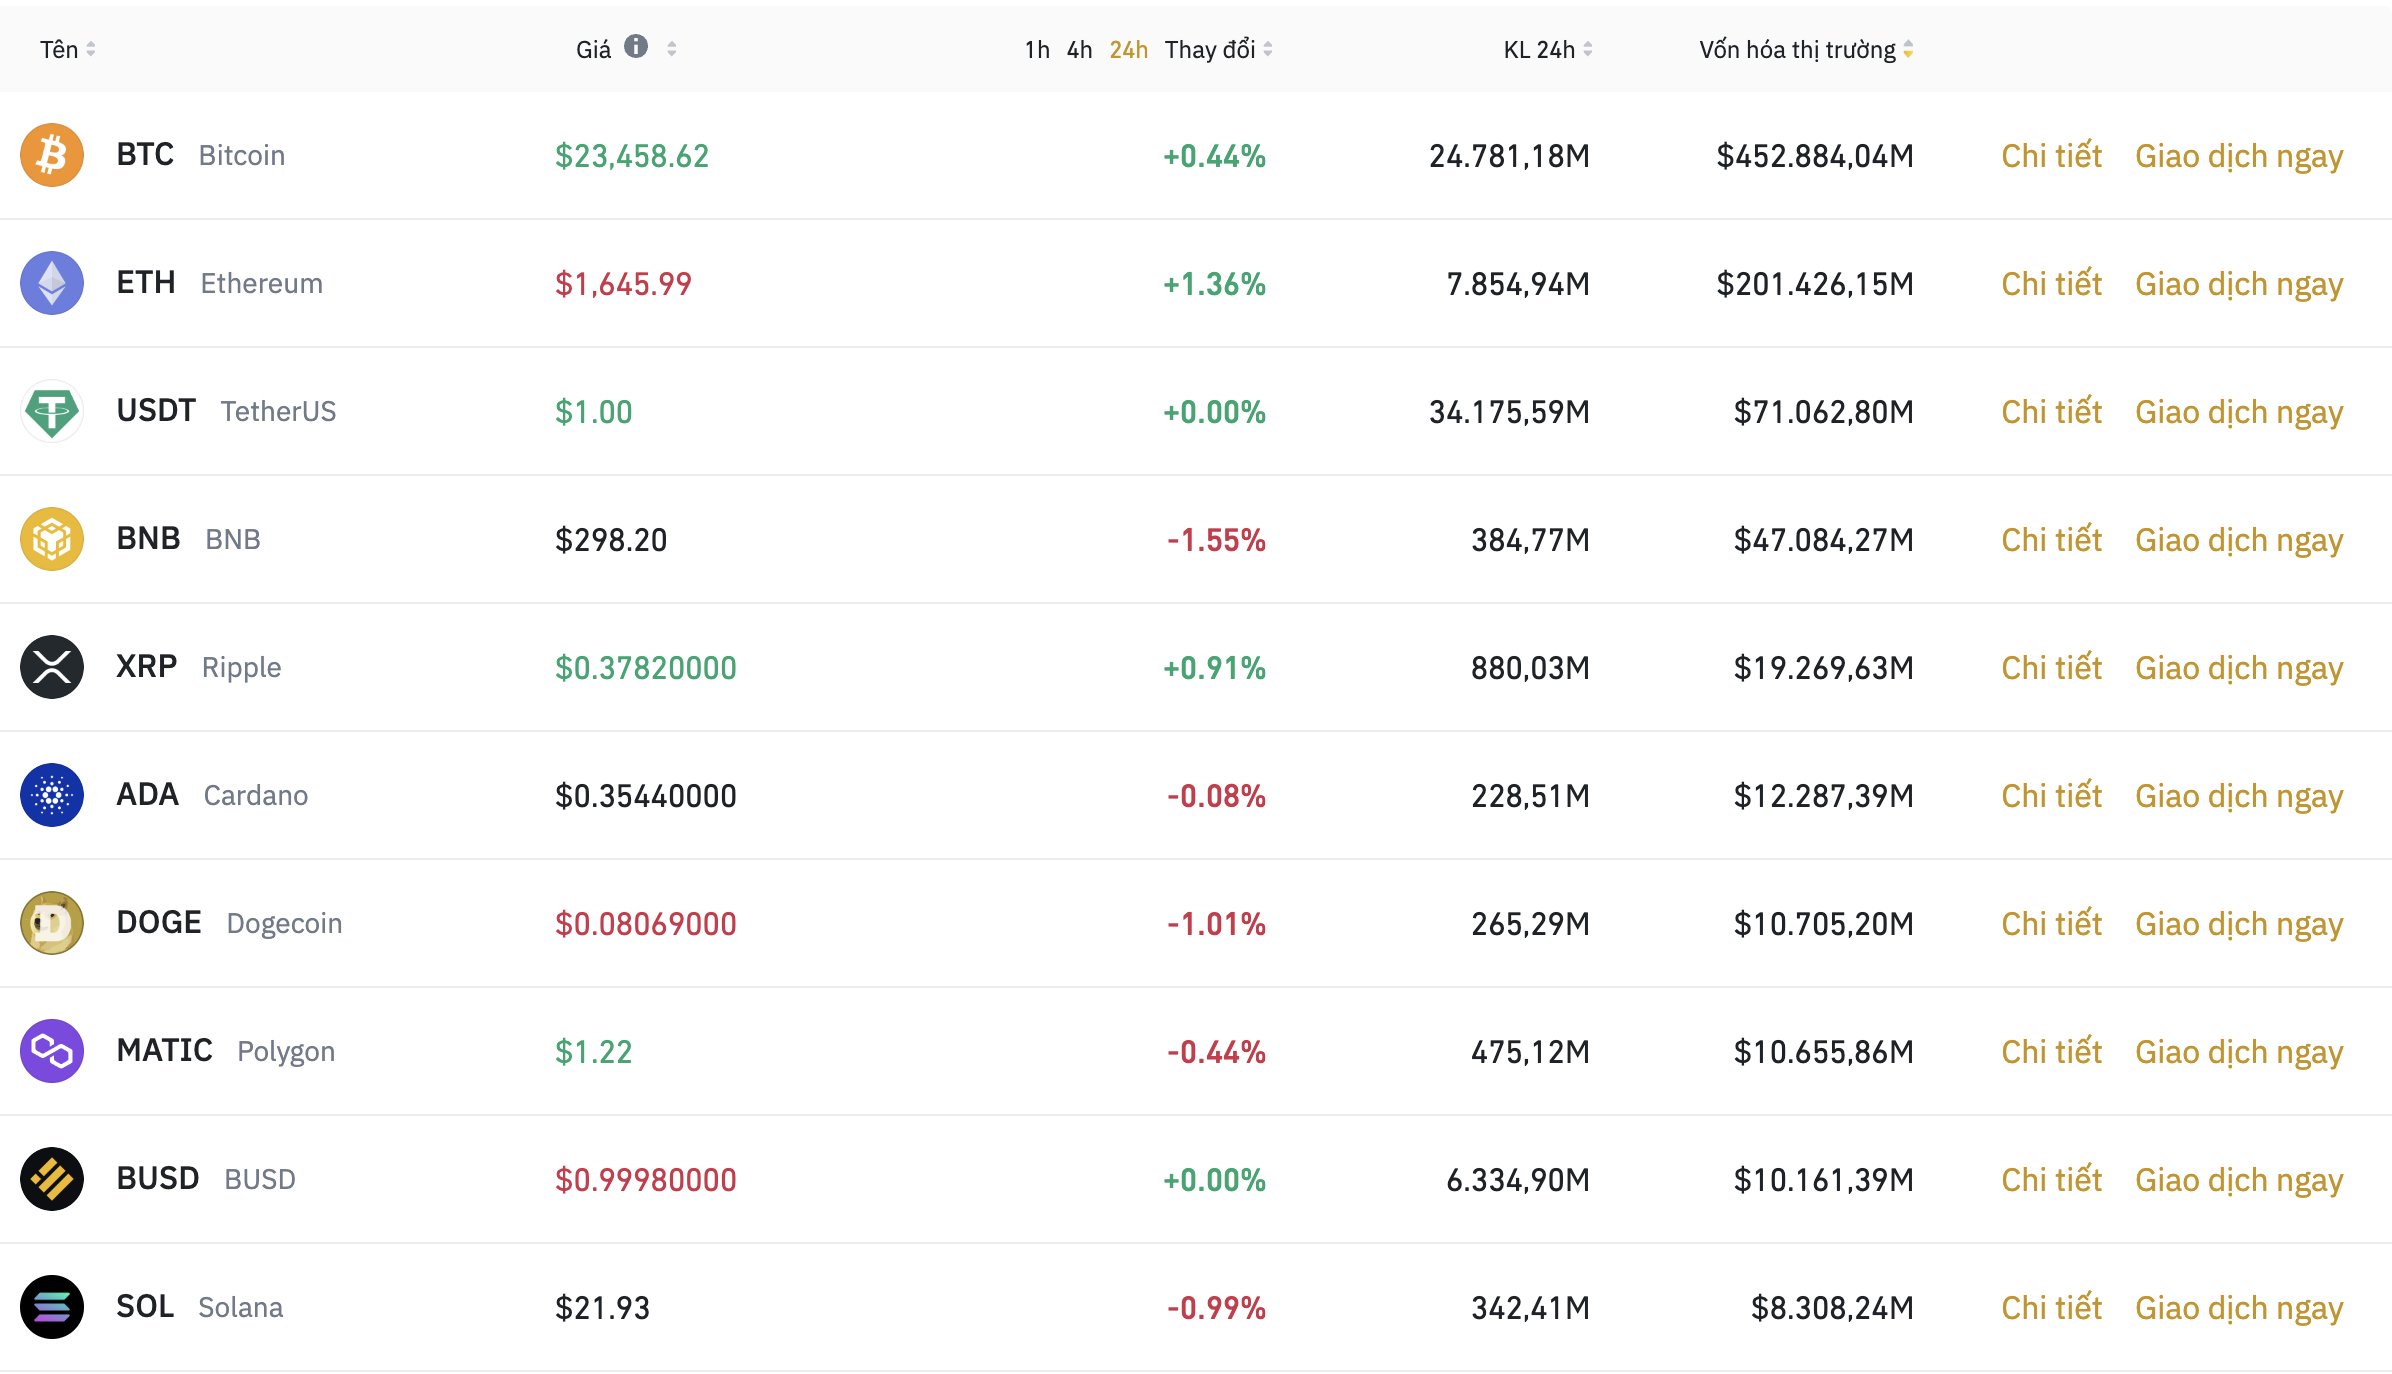Viewport: 2392px width, 1374px height.
Task: Sort the table by Tên column
Action: click(68, 49)
